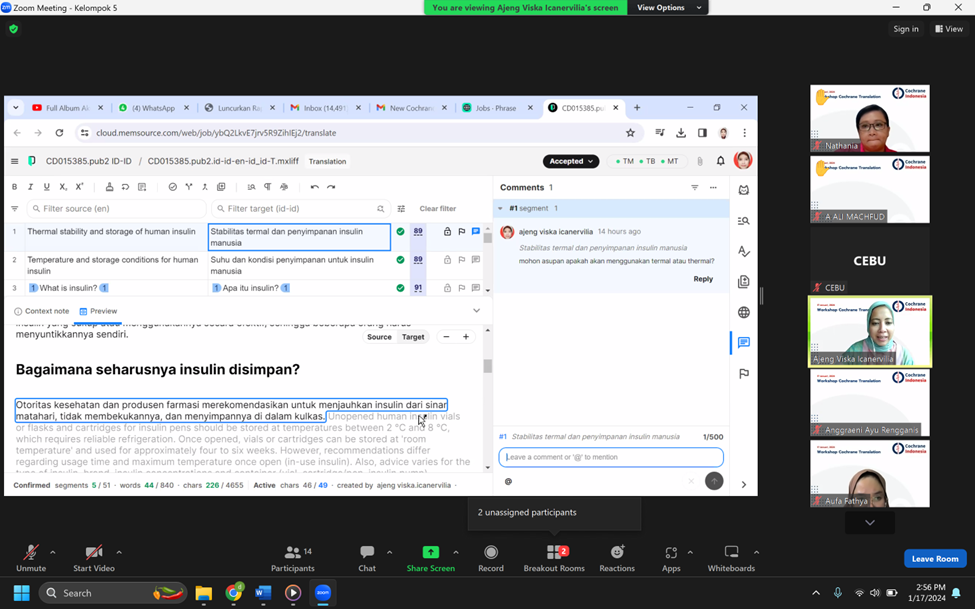
Task: Start video in Zoom toolbar
Action: click(93, 553)
